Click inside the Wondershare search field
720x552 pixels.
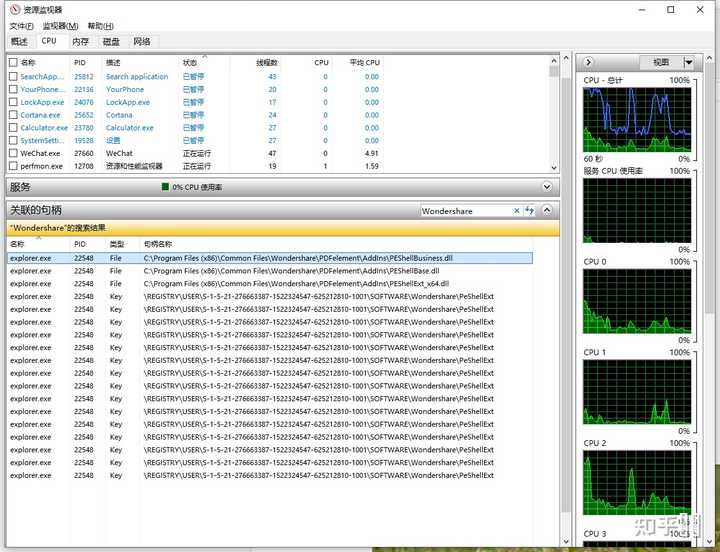point(465,211)
